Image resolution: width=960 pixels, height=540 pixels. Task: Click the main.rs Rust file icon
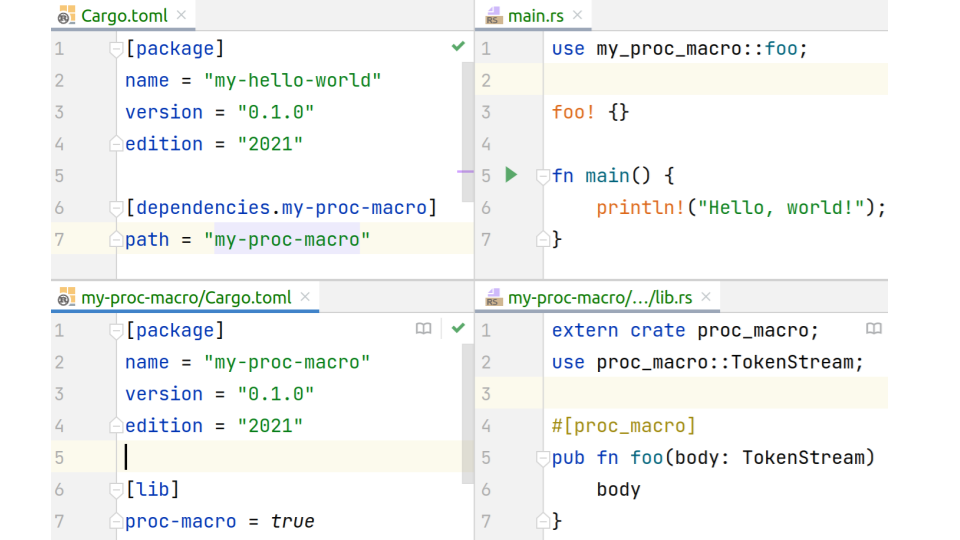point(493,16)
